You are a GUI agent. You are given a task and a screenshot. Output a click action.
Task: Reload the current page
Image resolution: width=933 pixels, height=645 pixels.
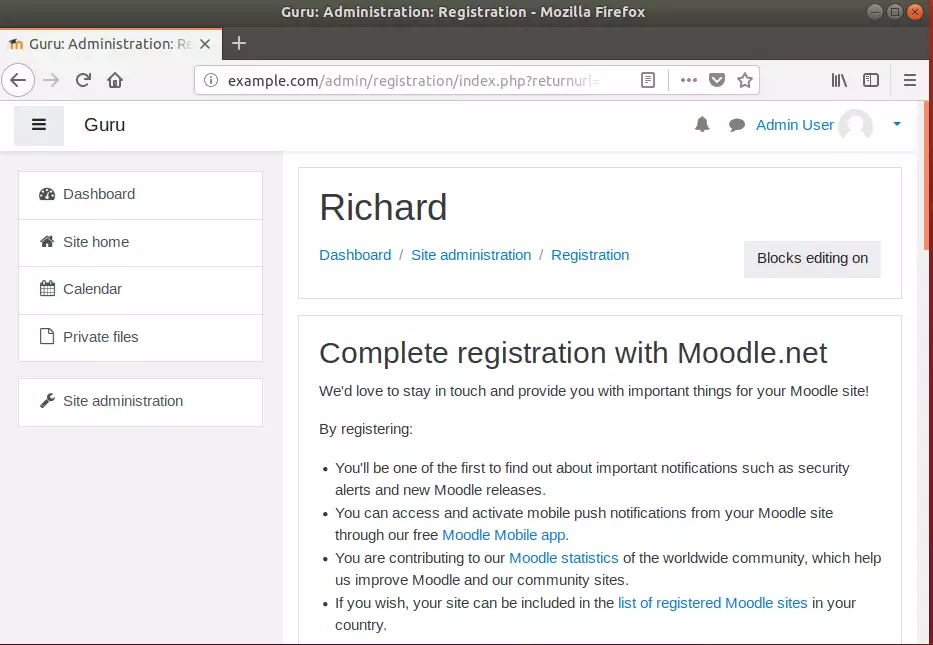point(83,80)
